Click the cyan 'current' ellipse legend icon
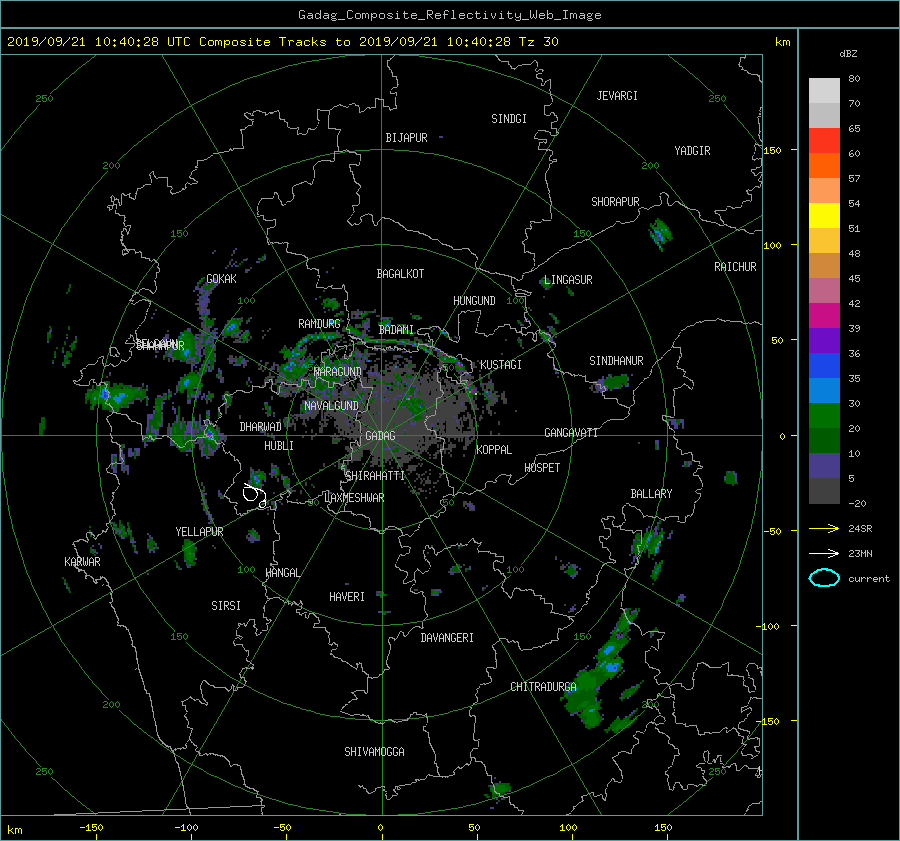 pyautogui.click(x=824, y=578)
